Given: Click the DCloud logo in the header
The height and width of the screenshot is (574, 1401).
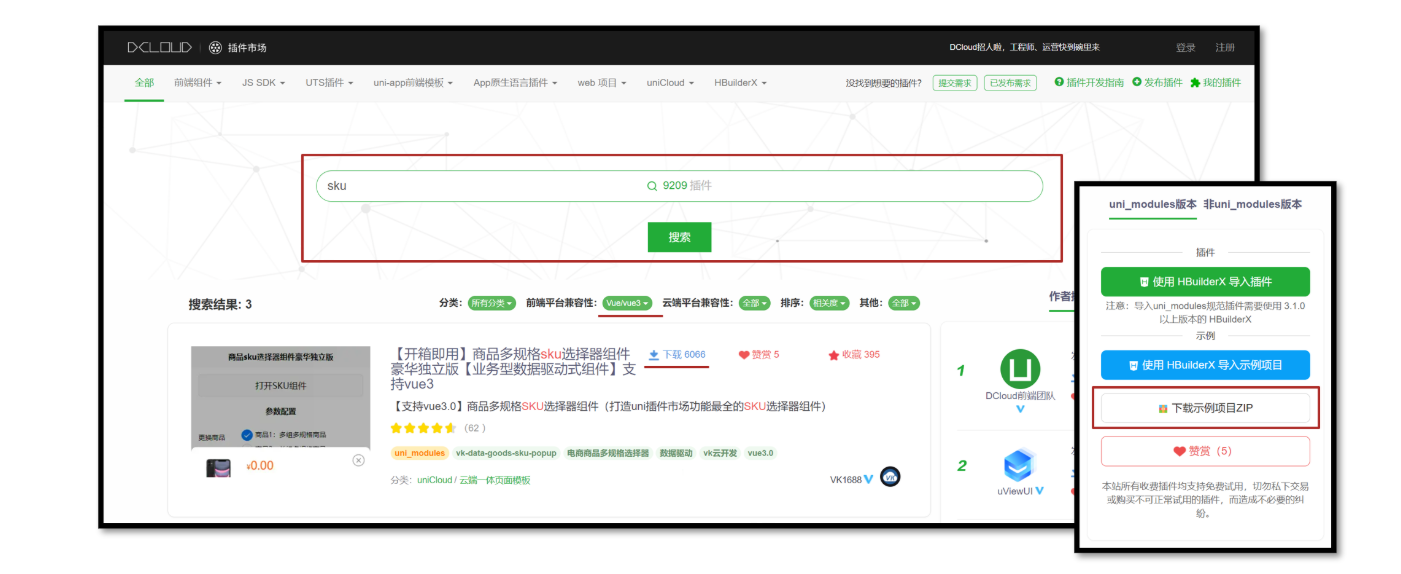Looking at the screenshot, I should 159,47.
